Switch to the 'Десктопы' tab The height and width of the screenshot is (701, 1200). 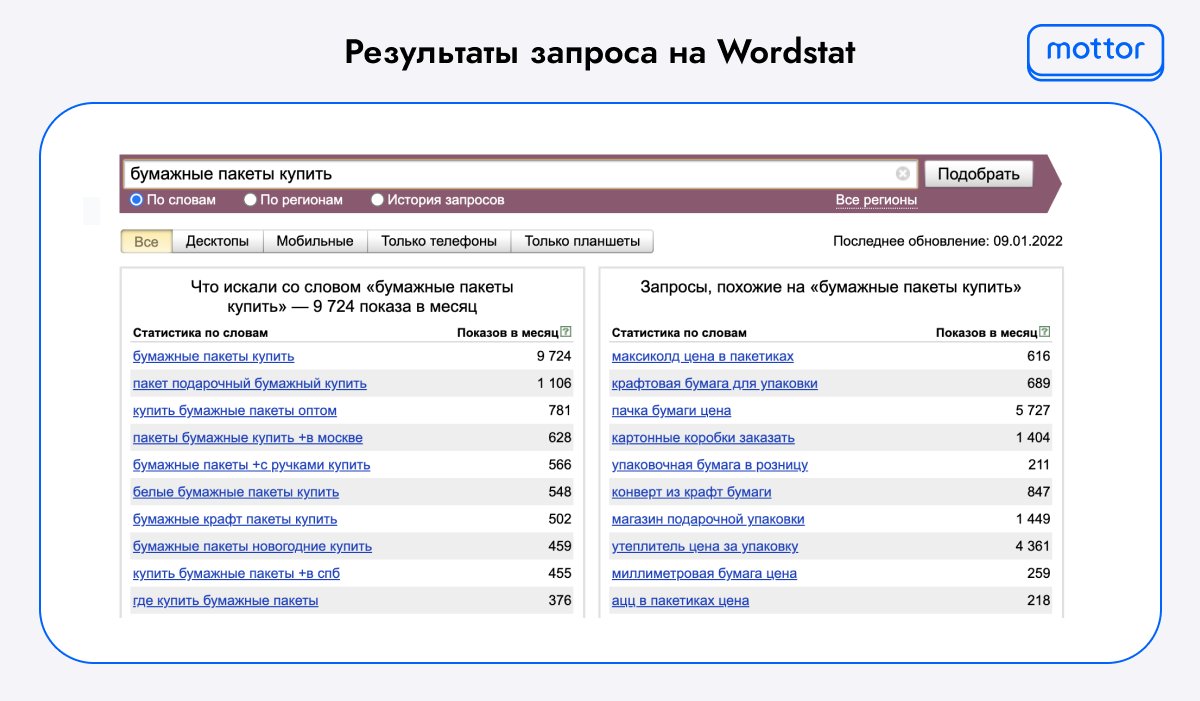tap(217, 241)
